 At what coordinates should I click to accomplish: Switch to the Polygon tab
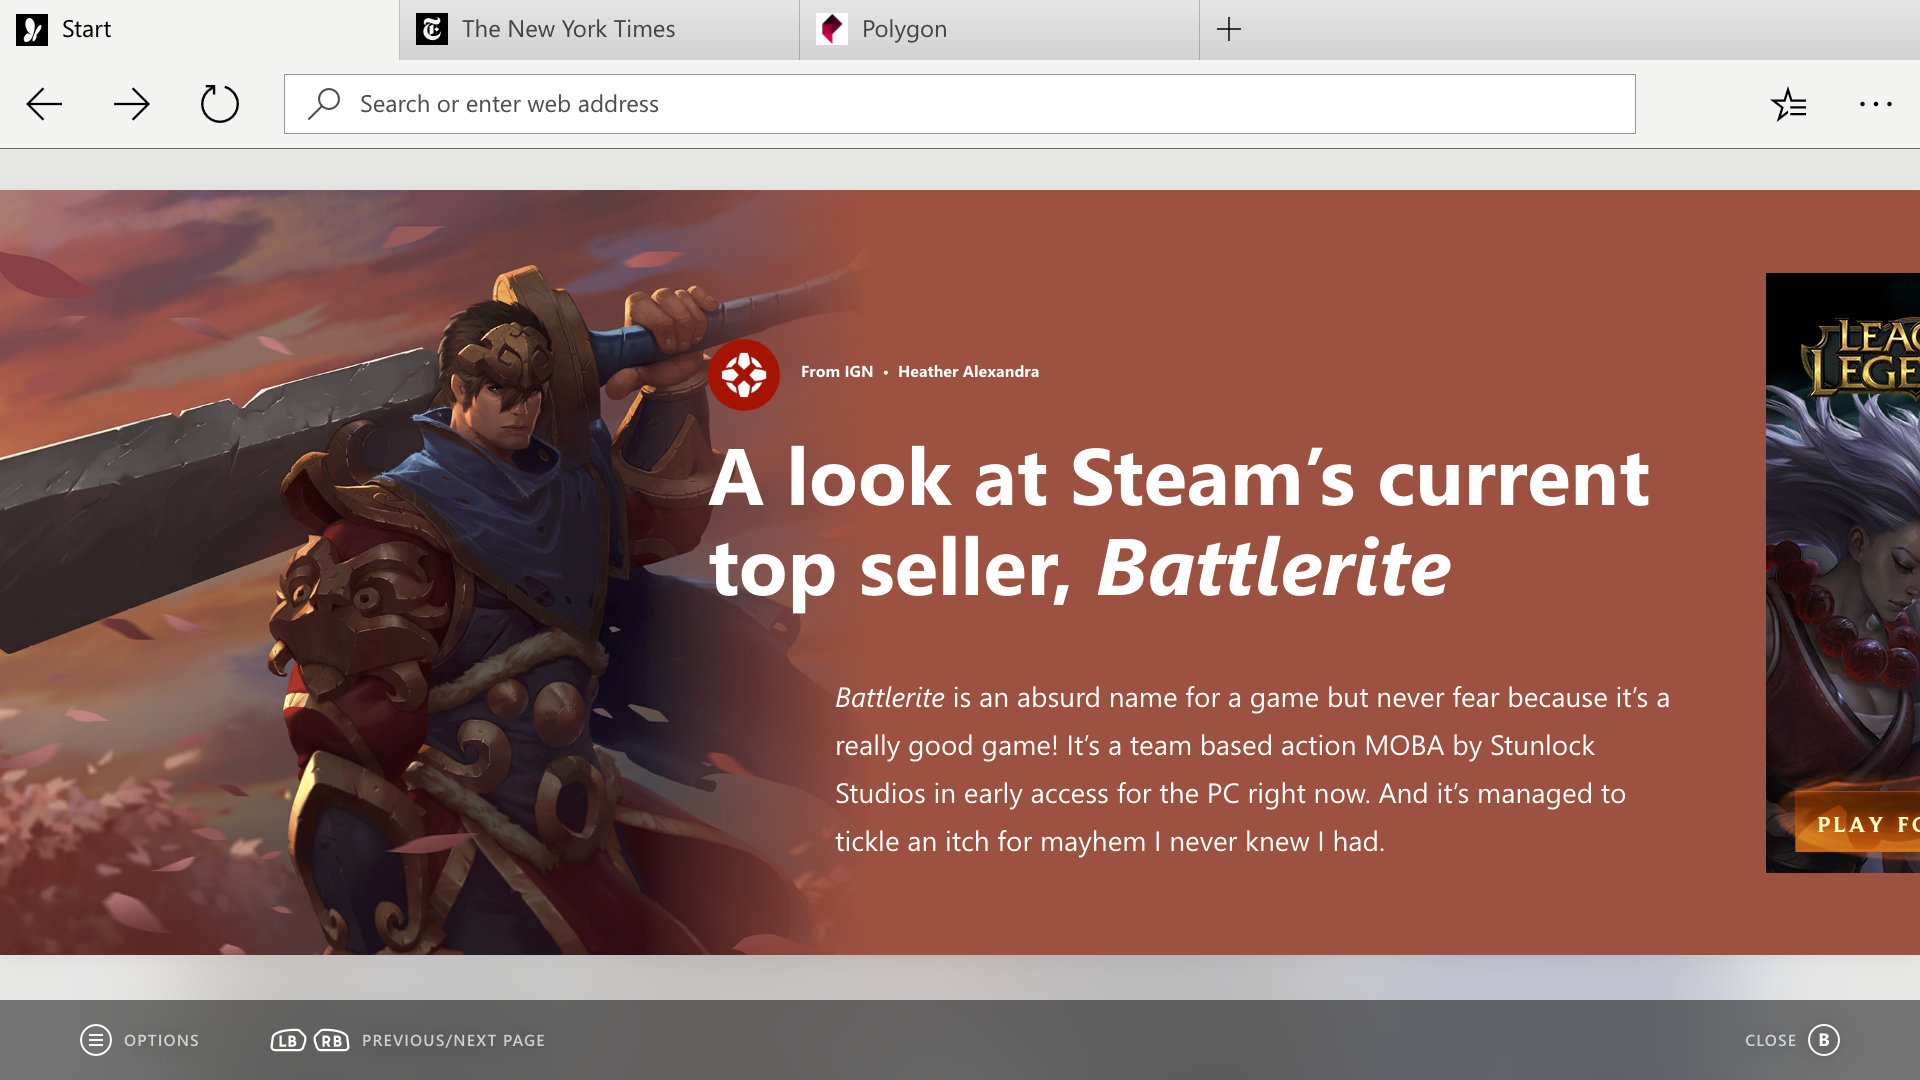[x=999, y=29]
